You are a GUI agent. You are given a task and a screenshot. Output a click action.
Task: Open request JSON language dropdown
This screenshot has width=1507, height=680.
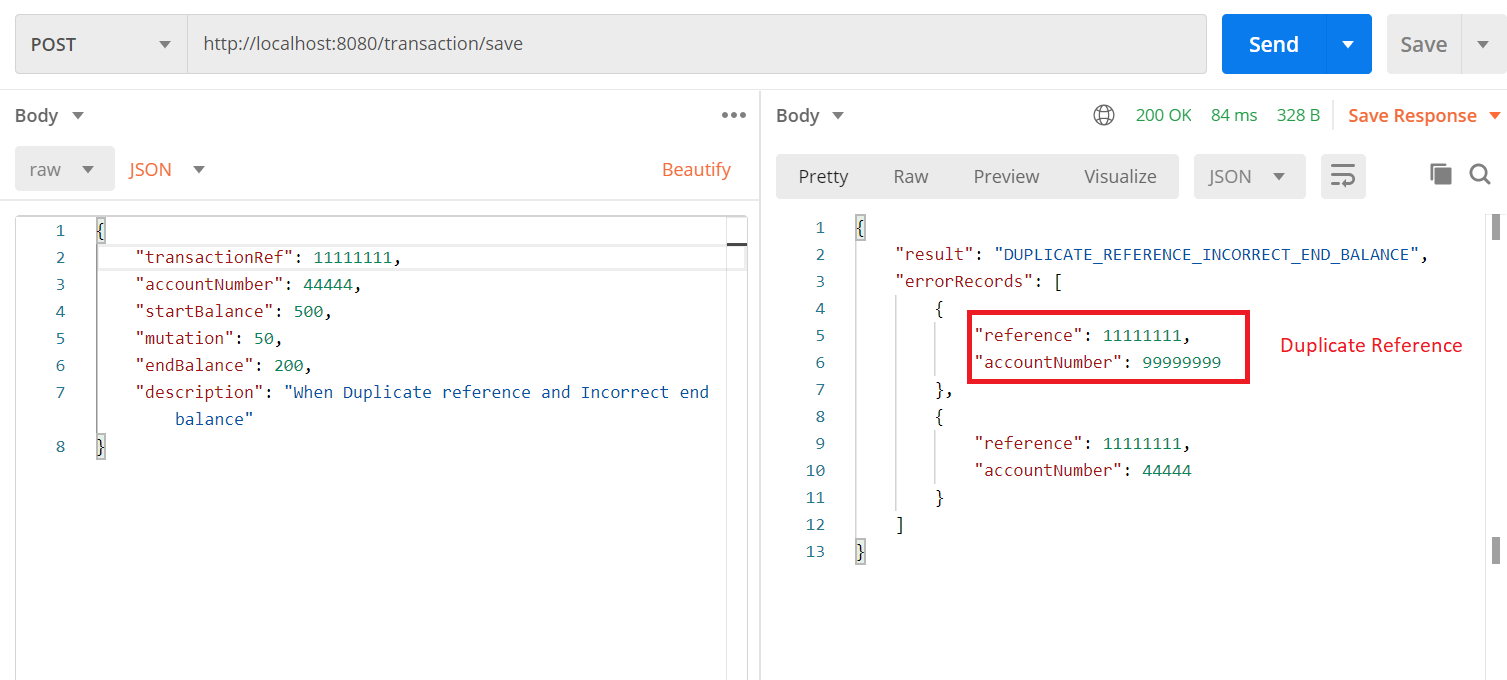coord(167,169)
